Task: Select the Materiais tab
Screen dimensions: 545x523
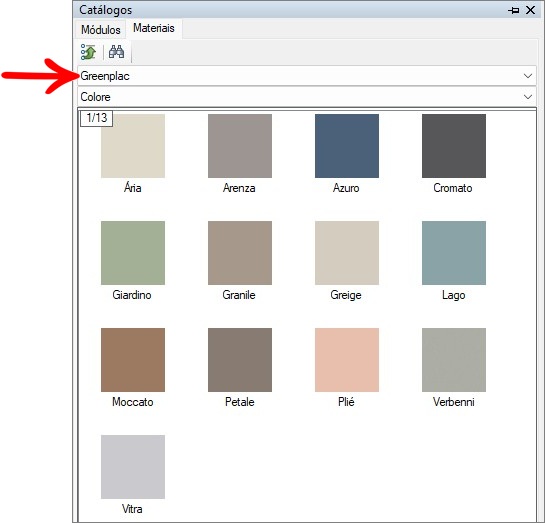Action: click(154, 28)
